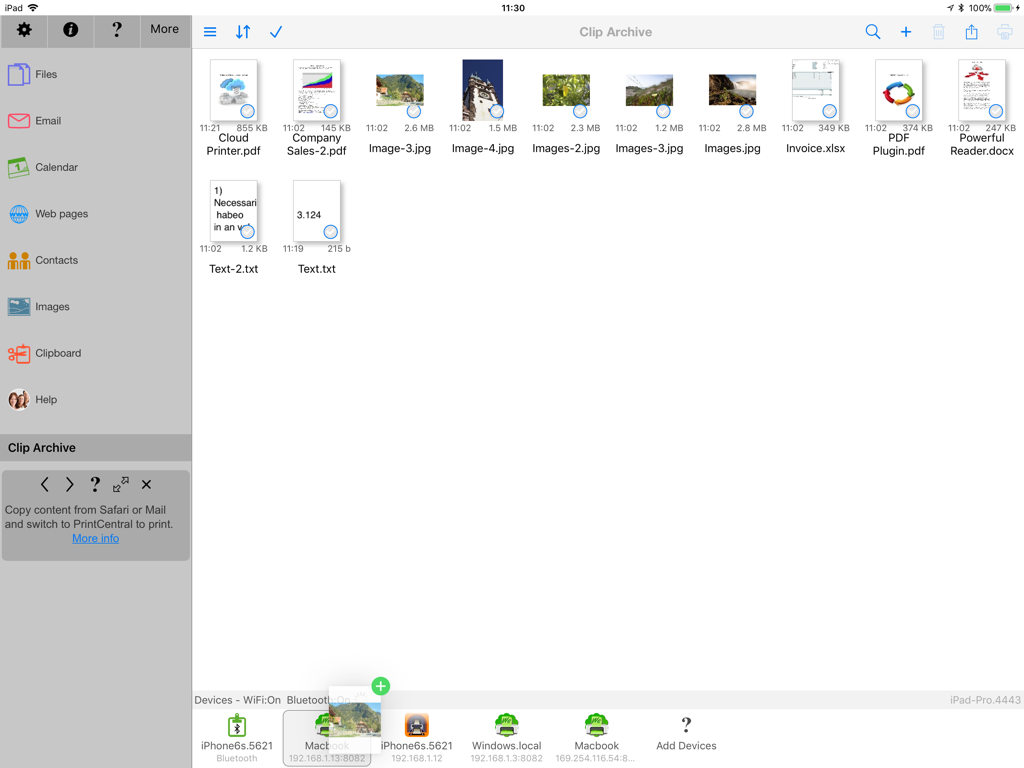Open the More menu at top left
Image resolution: width=1024 pixels, height=768 pixels.
click(x=164, y=29)
